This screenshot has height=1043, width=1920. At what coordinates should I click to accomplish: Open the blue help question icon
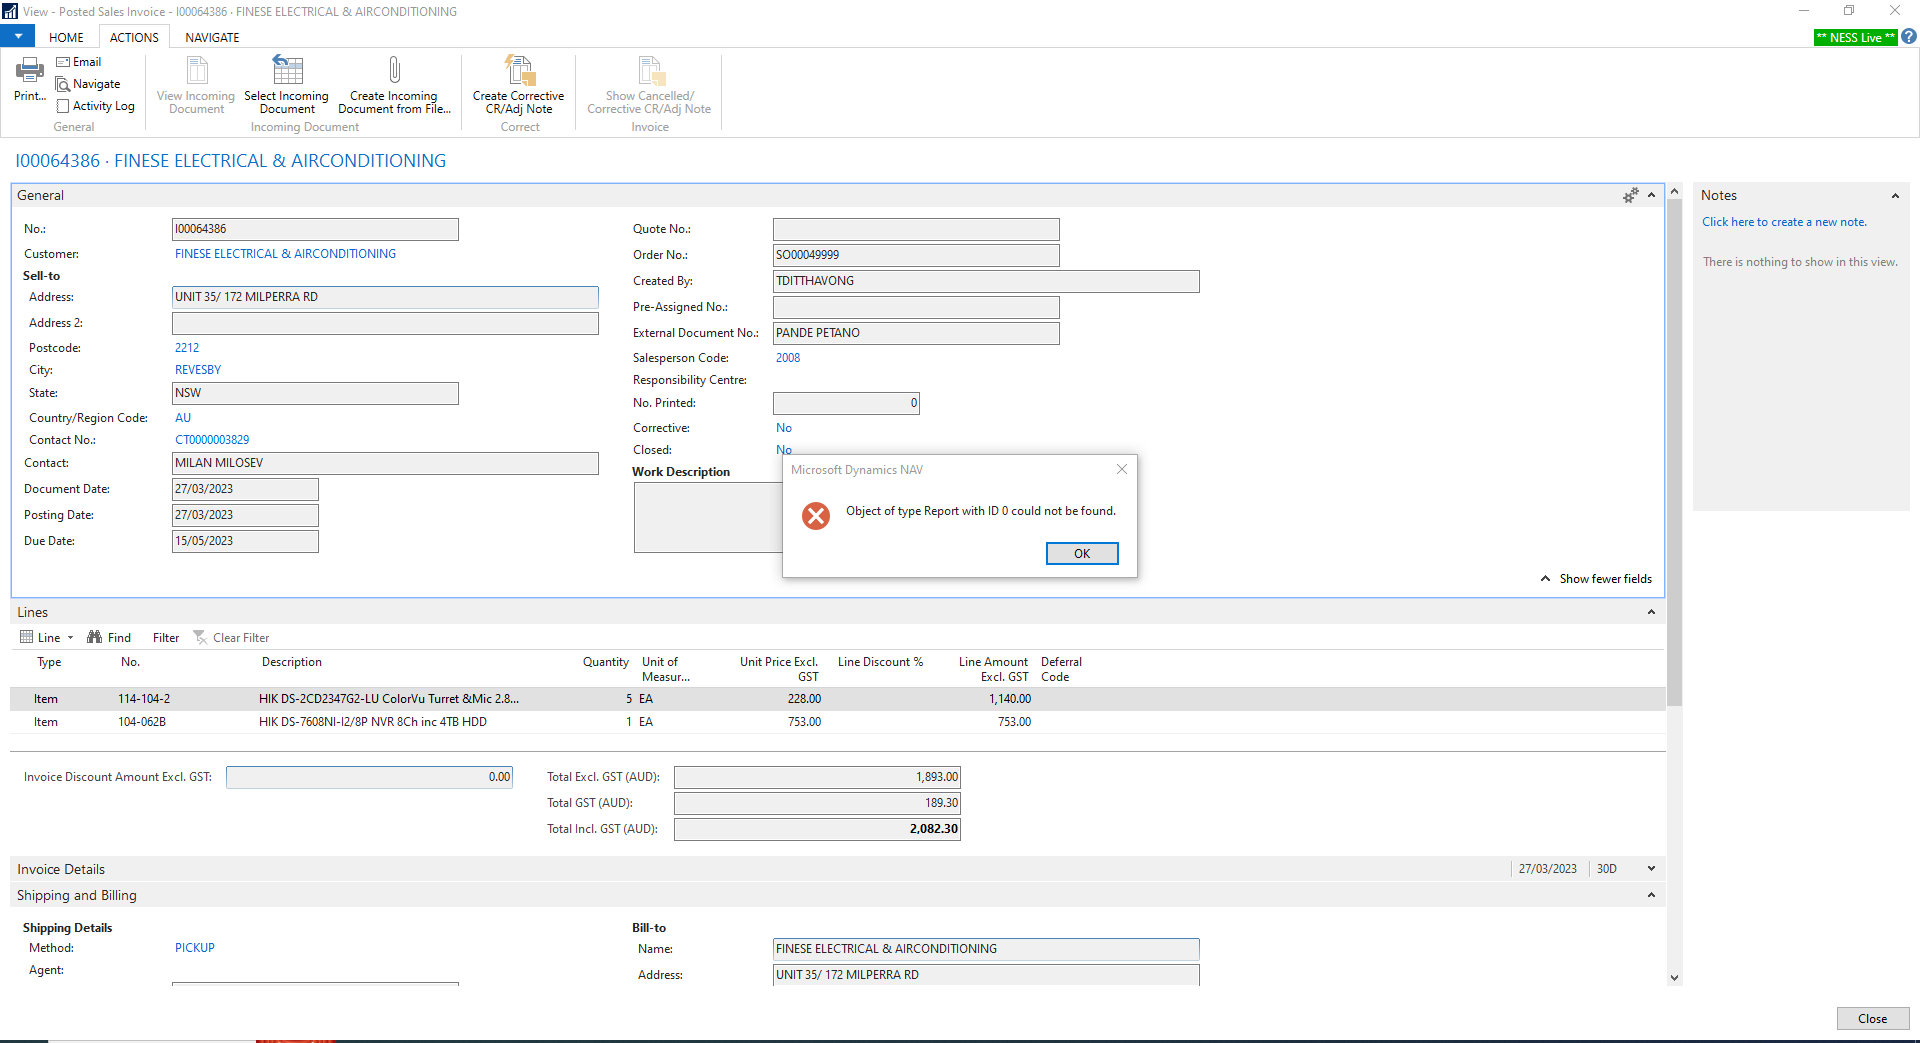[1909, 37]
